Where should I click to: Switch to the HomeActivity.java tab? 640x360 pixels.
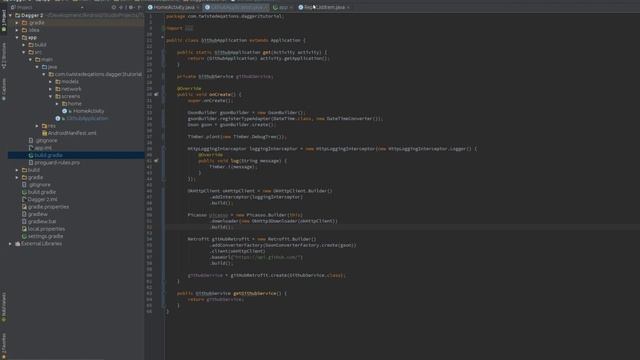173,7
